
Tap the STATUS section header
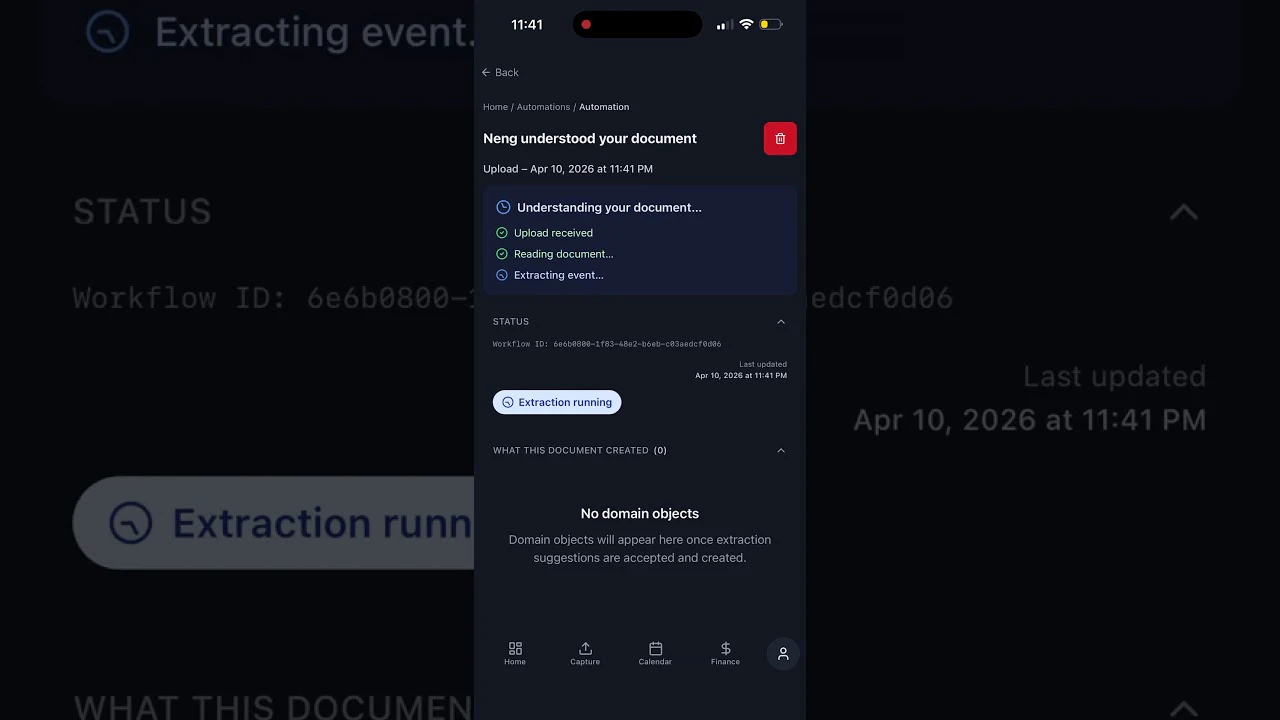[511, 322]
